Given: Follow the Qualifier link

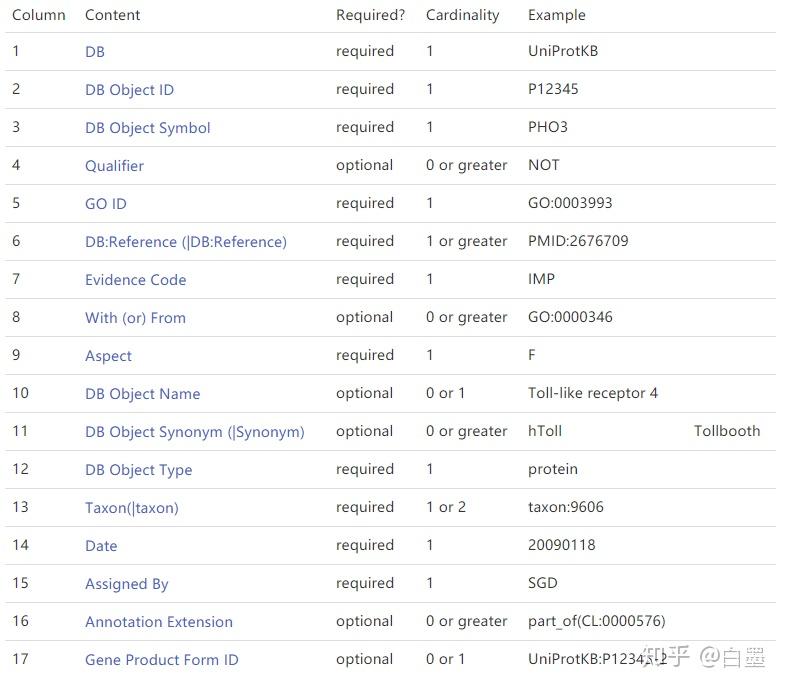Looking at the screenshot, I should tap(114, 166).
